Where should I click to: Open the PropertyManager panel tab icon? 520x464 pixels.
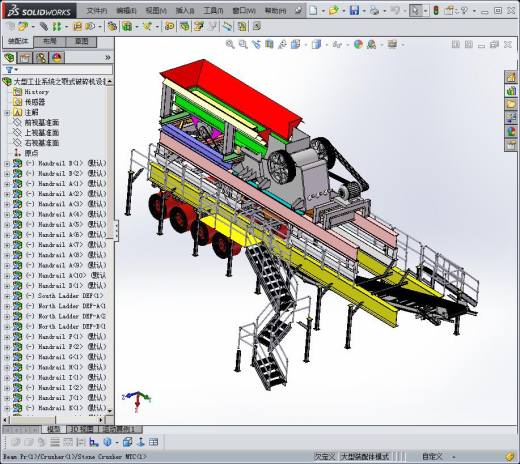25,58
